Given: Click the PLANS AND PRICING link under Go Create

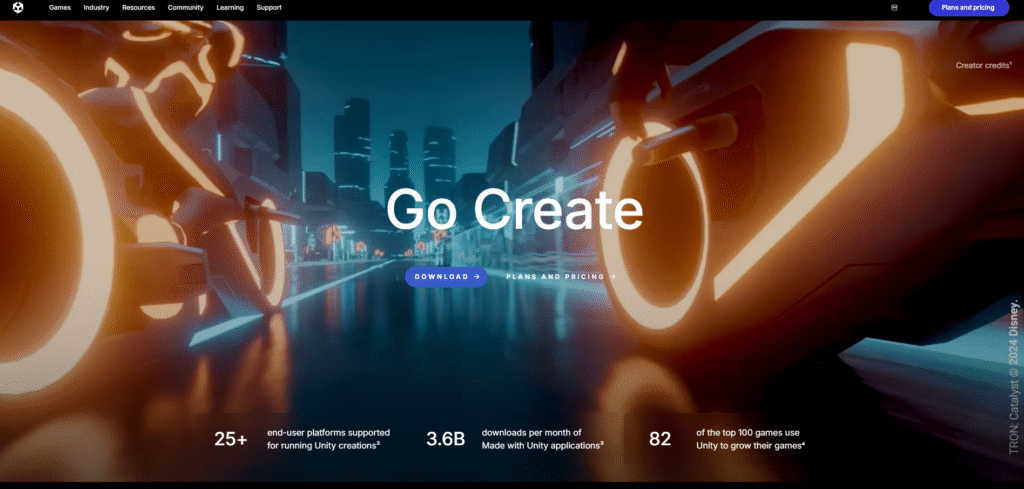Looking at the screenshot, I should point(561,277).
